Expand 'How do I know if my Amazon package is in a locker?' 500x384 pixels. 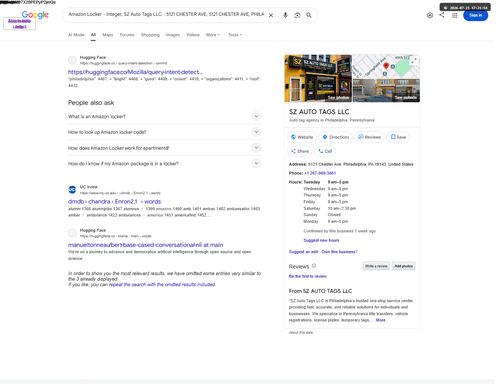(165, 163)
